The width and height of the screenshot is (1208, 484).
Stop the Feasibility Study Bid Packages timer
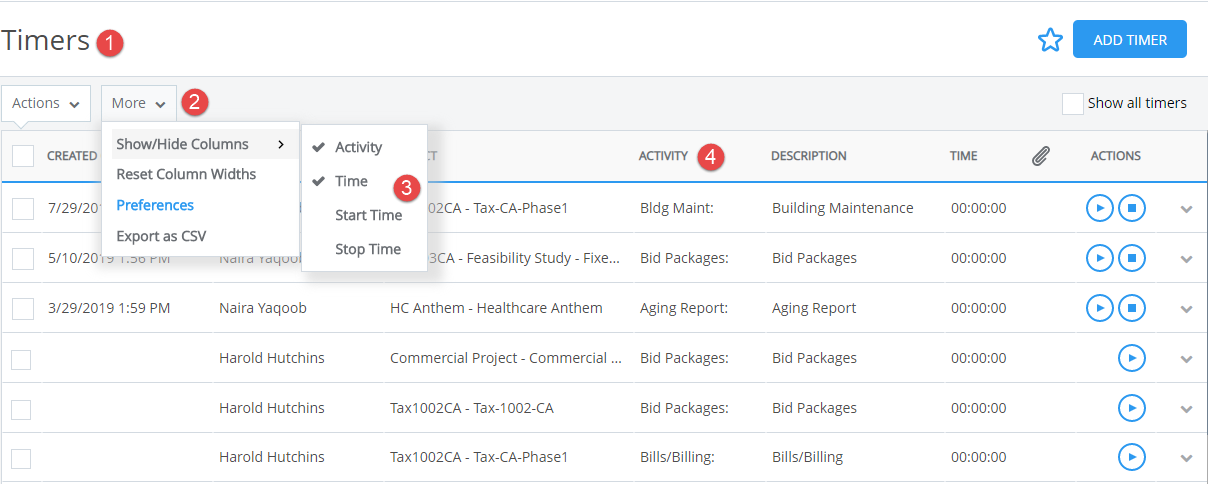1131,258
